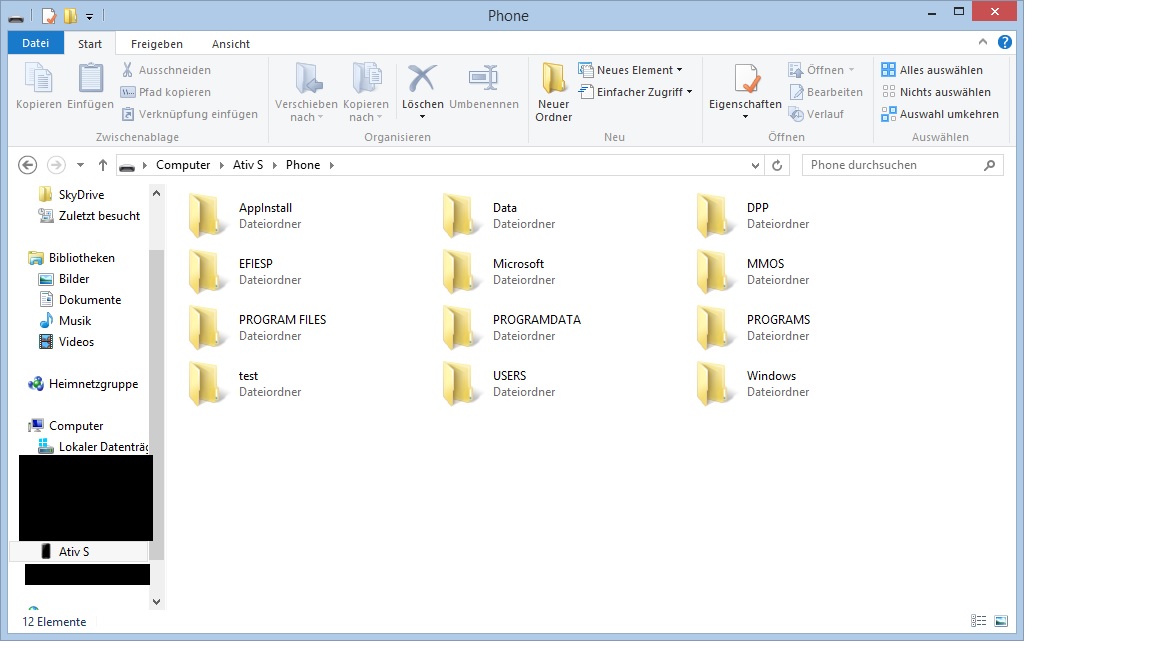Switch to details view icon
1152x648 pixels.
point(979,621)
